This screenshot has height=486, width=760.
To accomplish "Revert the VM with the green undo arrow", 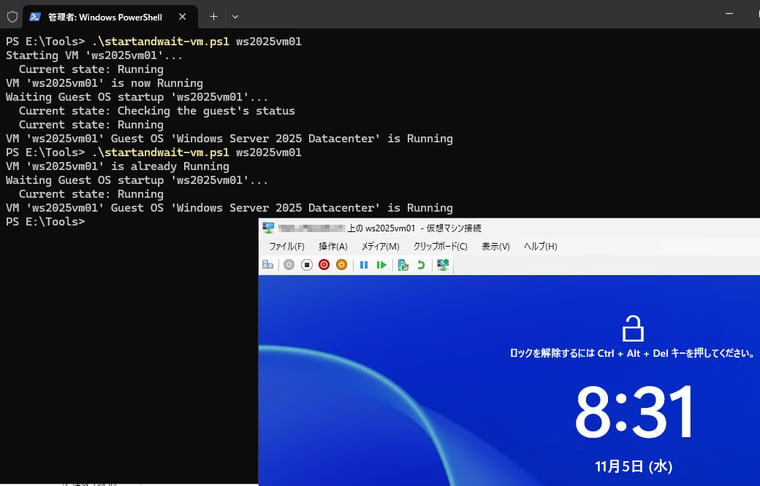I will click(421, 265).
